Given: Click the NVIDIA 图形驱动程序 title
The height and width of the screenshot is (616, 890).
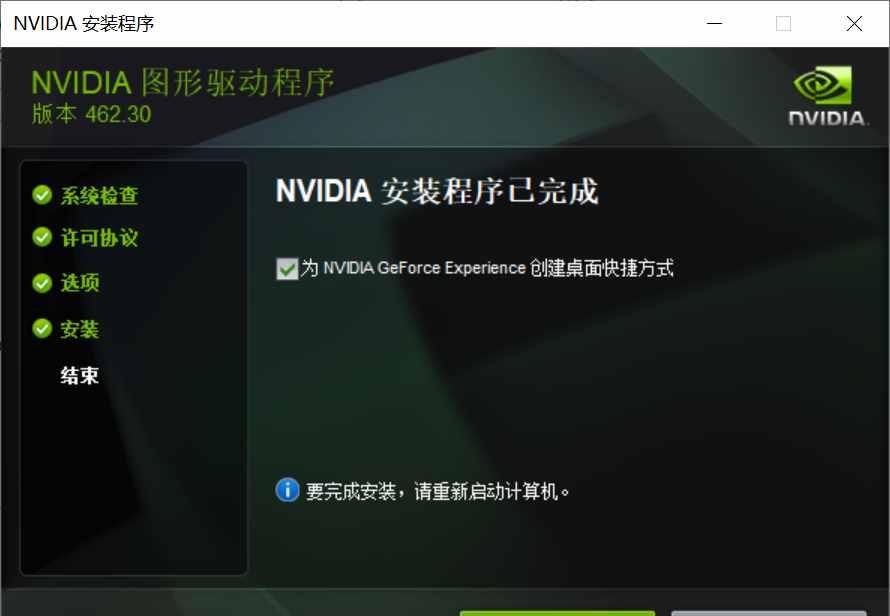Looking at the screenshot, I should (183, 83).
